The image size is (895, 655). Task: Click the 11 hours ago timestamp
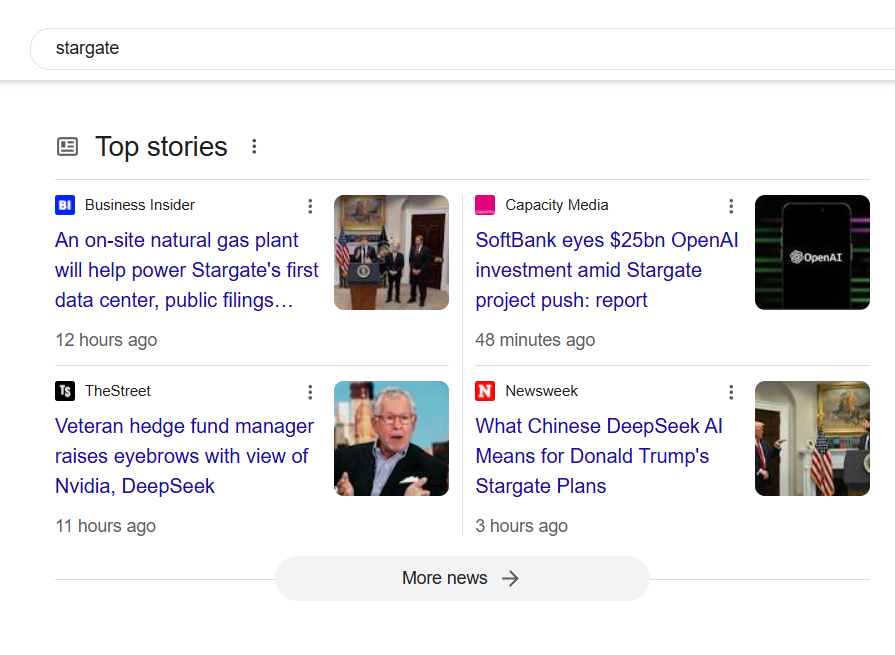[x=106, y=526]
